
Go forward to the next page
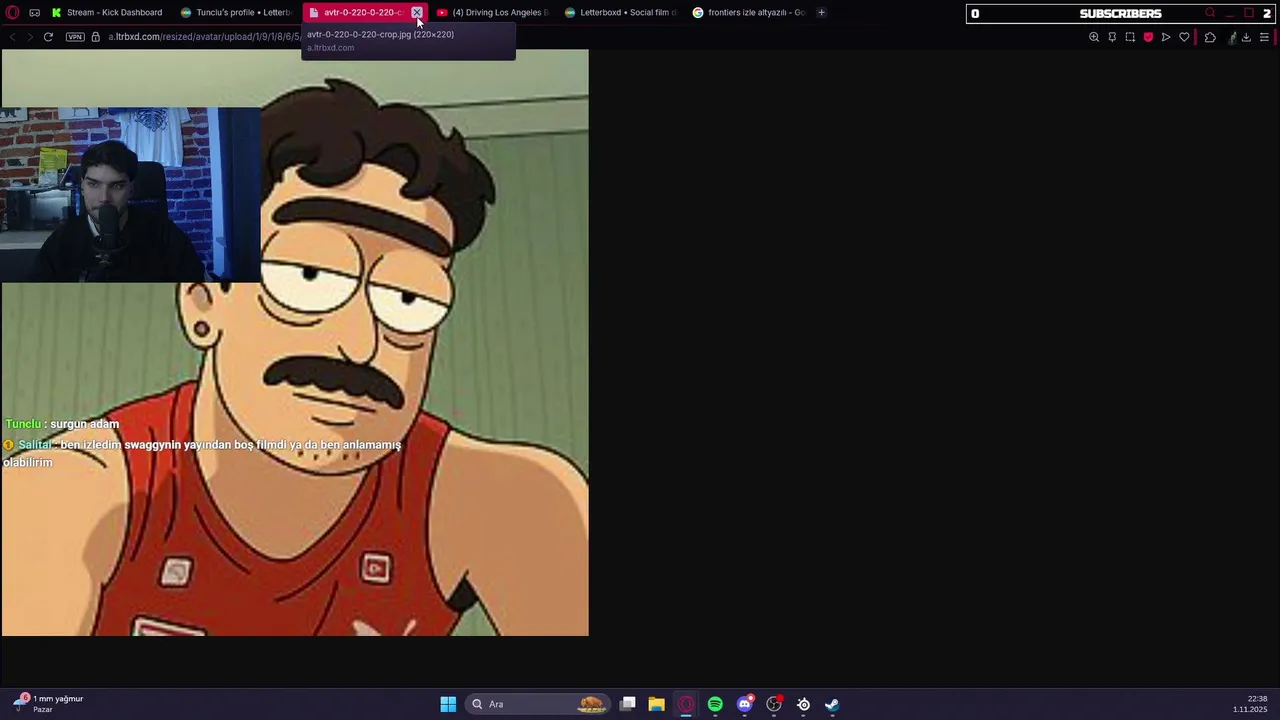click(x=30, y=37)
